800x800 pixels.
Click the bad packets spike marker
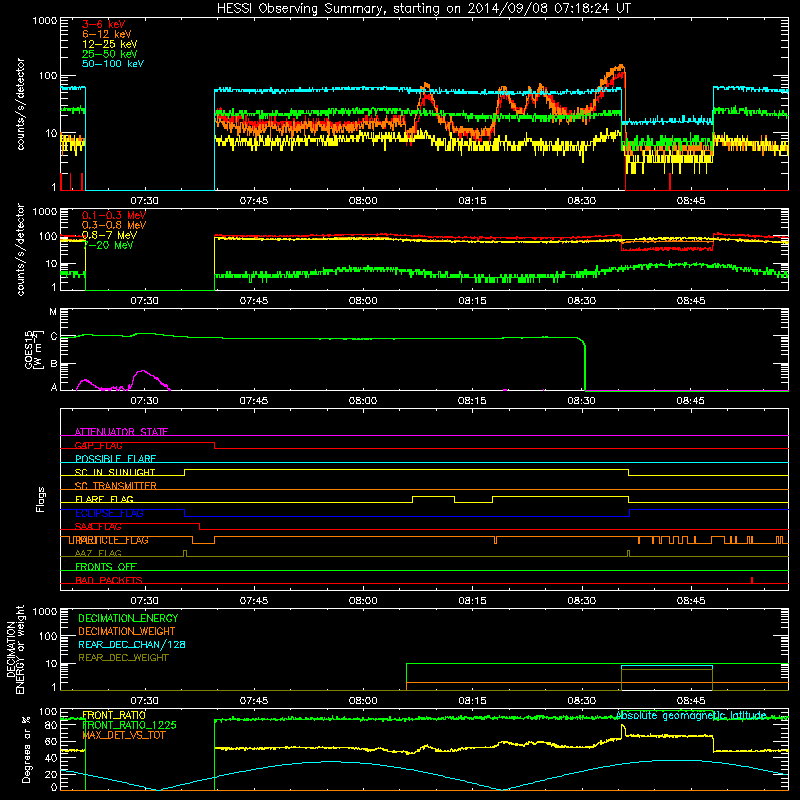[752, 580]
